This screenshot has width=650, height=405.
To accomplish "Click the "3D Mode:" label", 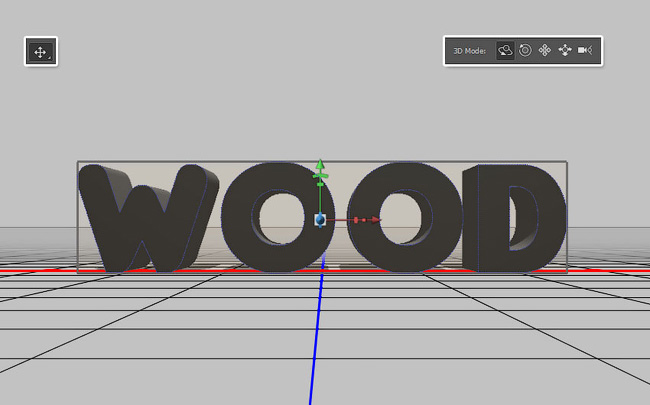I will (x=469, y=51).
